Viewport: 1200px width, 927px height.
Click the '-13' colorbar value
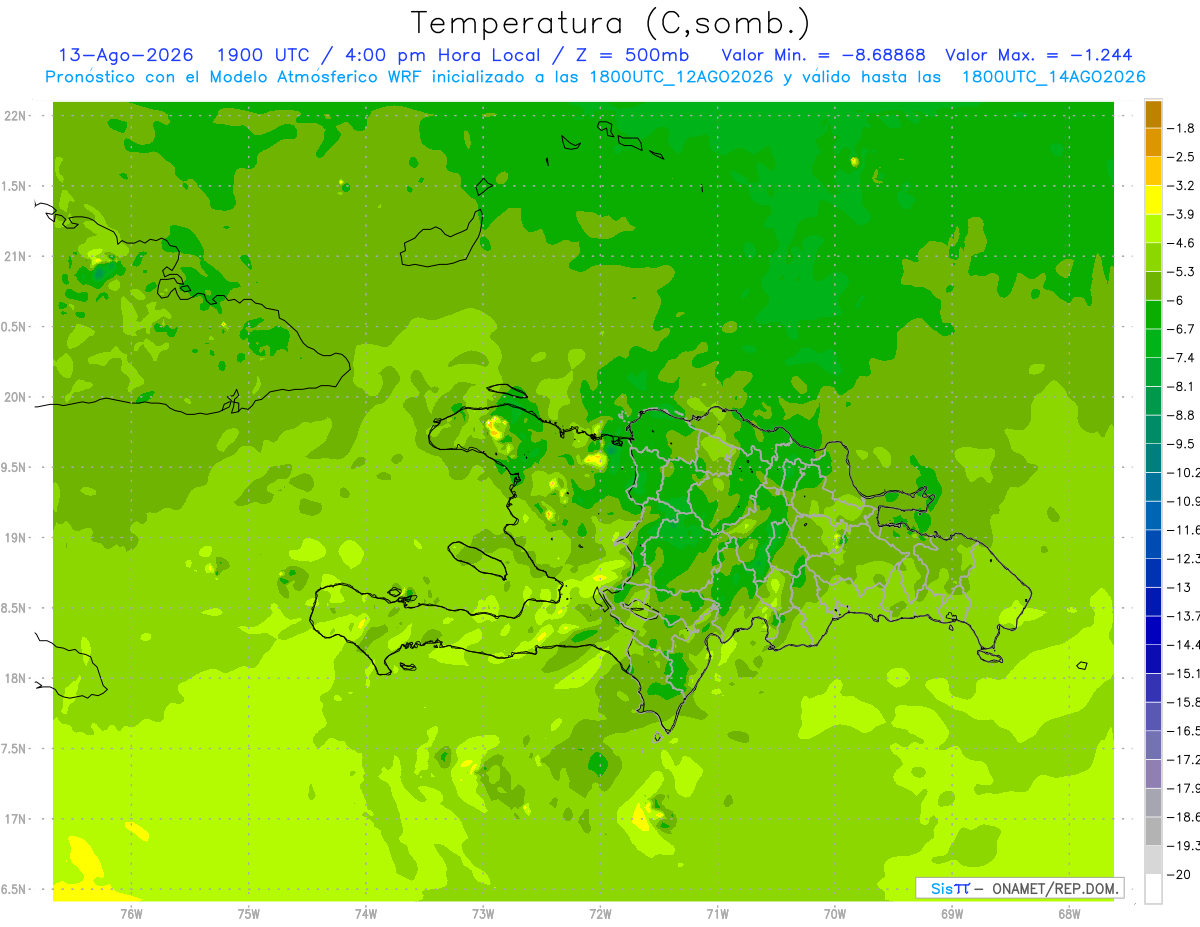[x=1178, y=587]
